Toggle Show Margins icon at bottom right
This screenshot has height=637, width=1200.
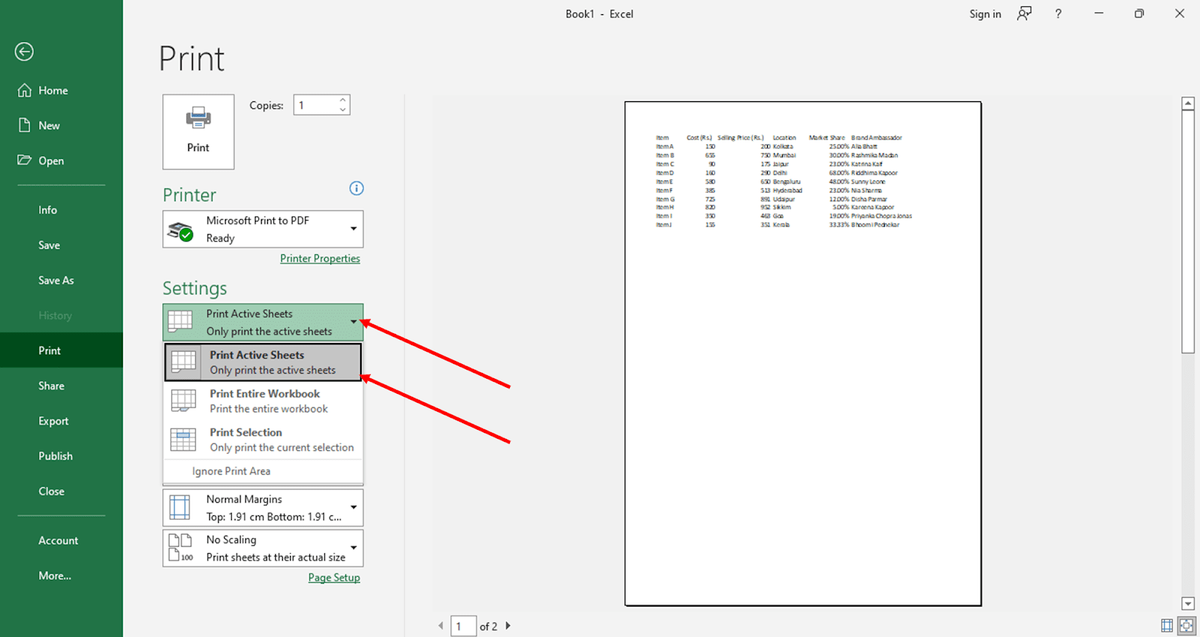point(1167,626)
